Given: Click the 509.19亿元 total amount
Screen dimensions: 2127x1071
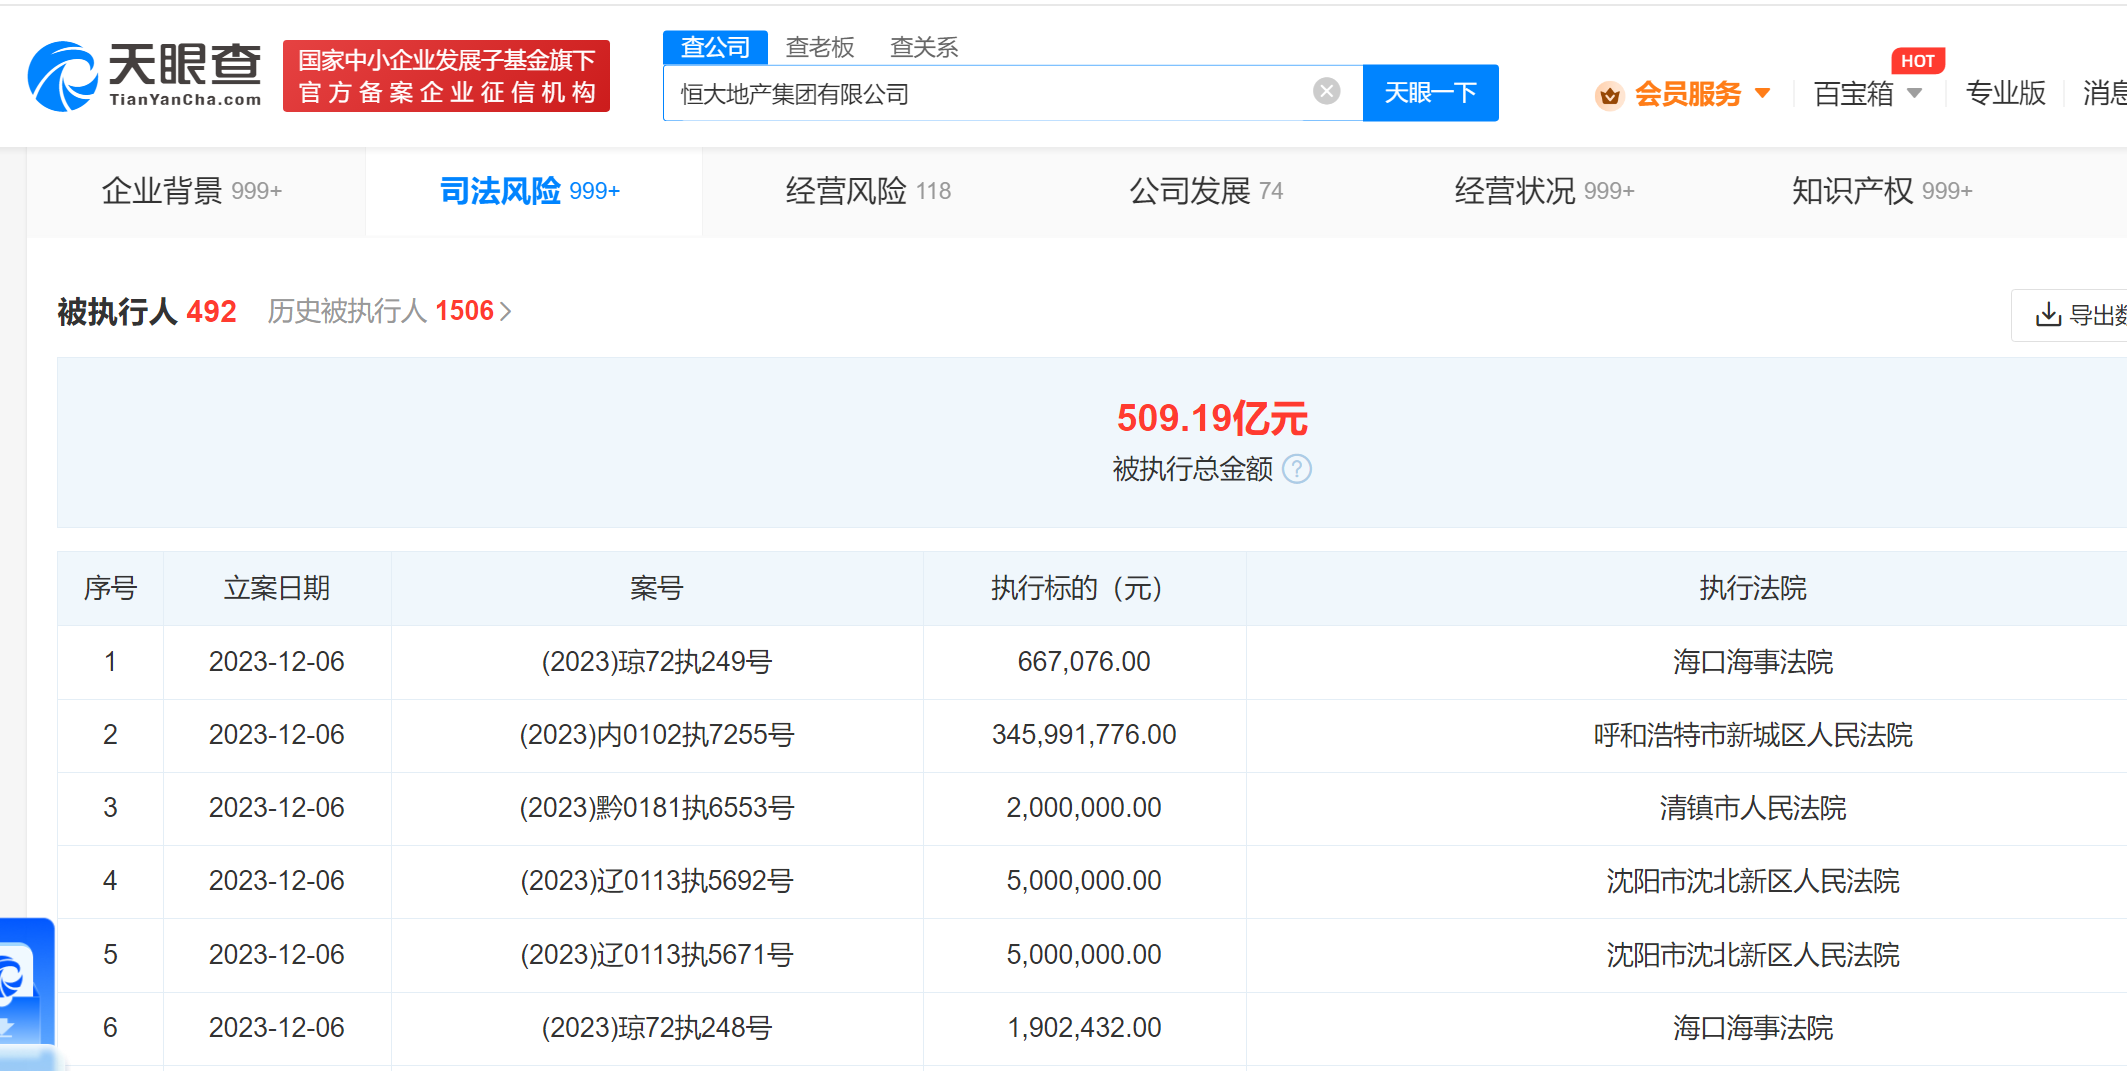Looking at the screenshot, I should pyautogui.click(x=1212, y=419).
